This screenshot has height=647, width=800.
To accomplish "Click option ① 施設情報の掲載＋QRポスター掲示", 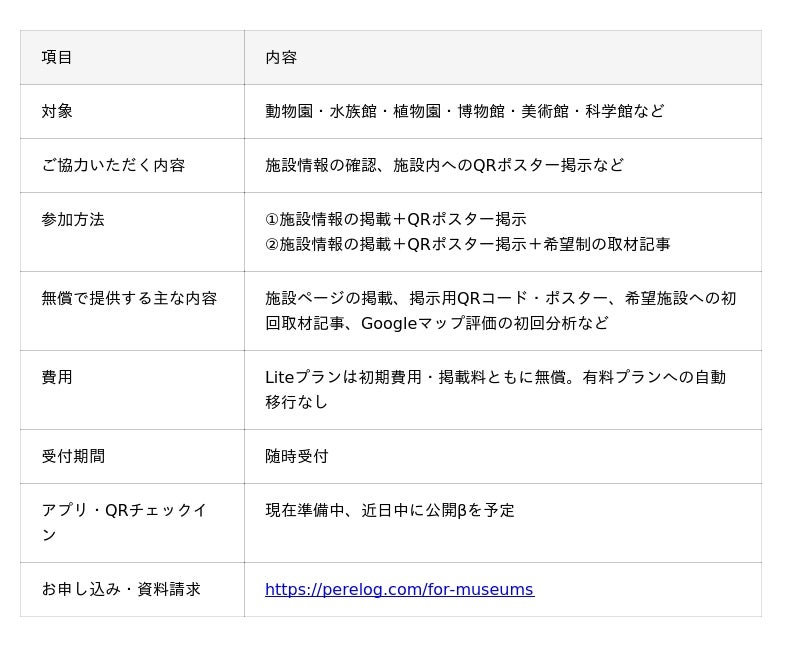I will 396,219.
